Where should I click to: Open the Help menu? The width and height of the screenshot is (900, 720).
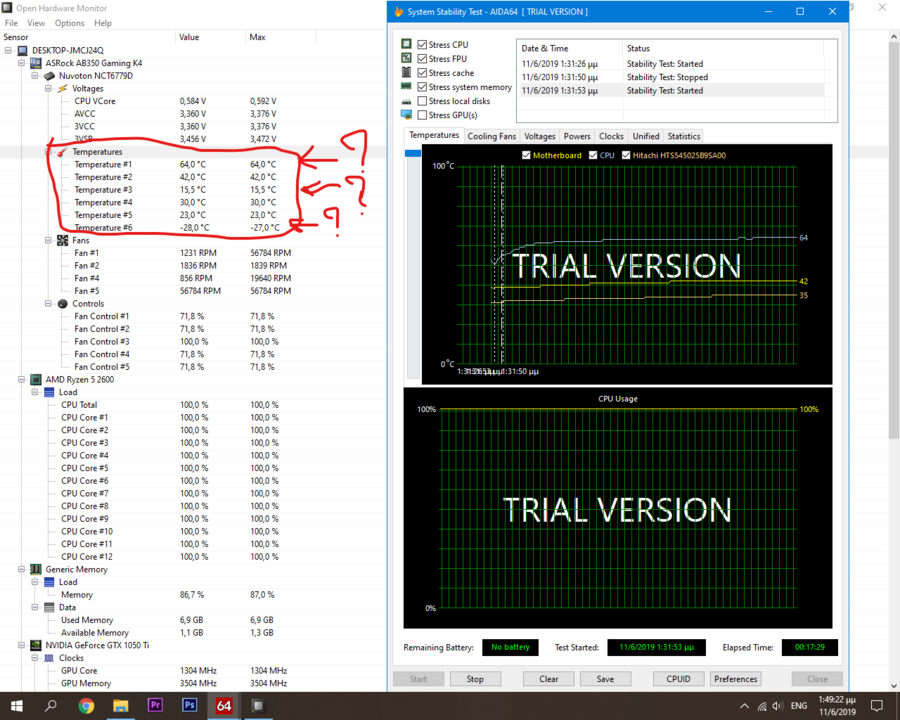click(x=103, y=23)
